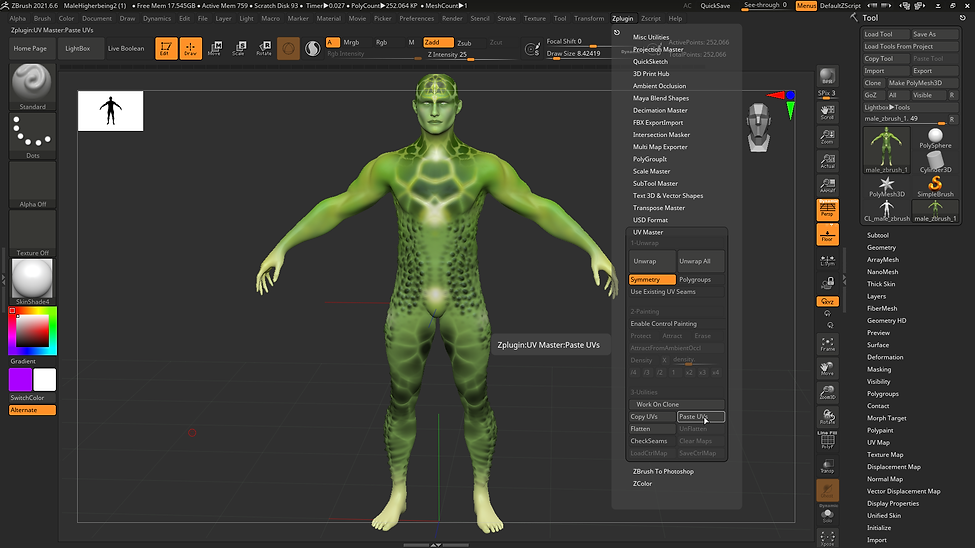Click the color picker square
The width and height of the screenshot is (975, 548).
pyautogui.click(x=32, y=331)
